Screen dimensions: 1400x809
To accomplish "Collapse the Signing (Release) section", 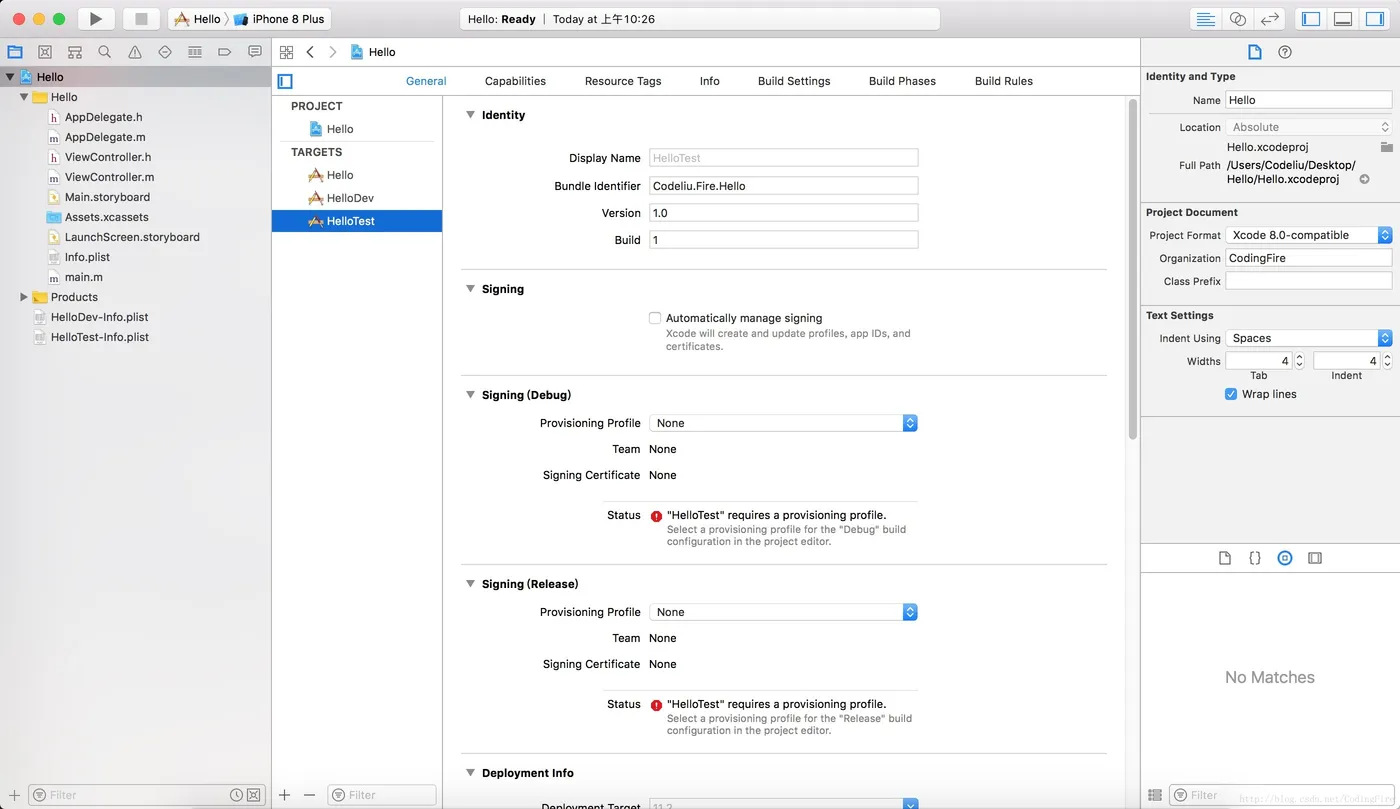I will [x=470, y=584].
